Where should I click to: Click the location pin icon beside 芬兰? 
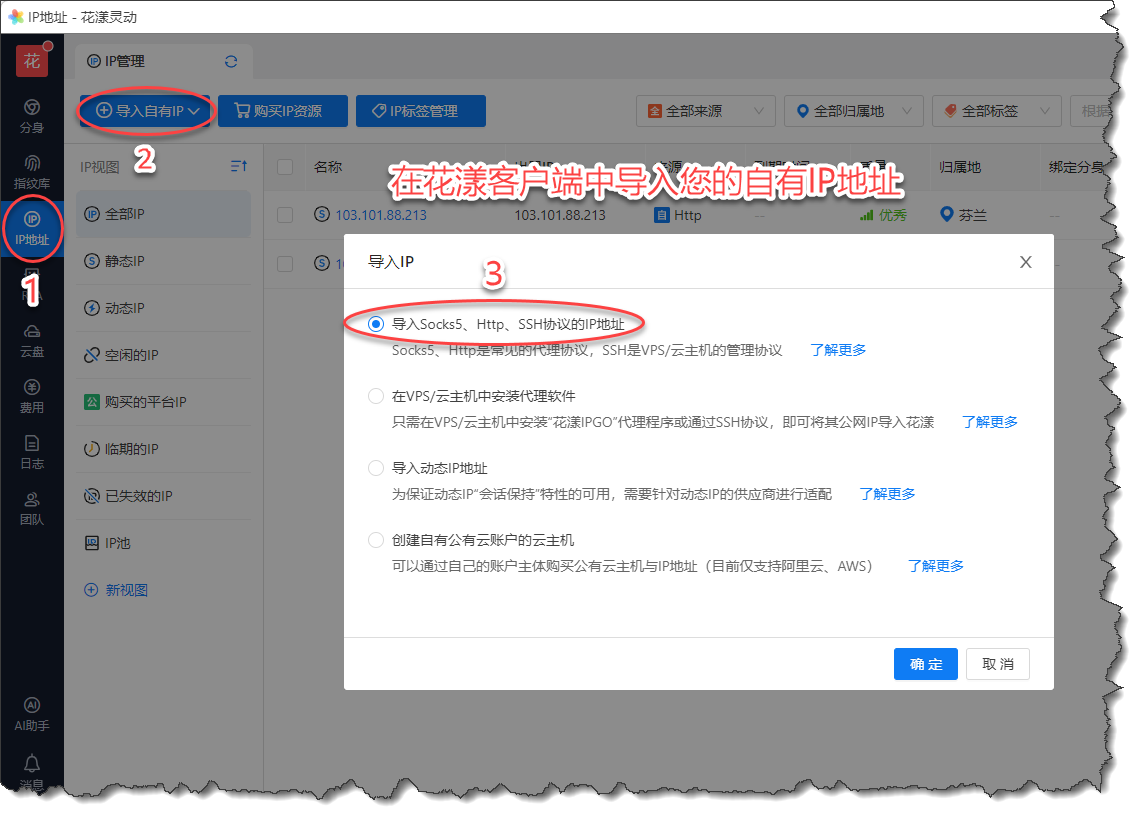[x=946, y=214]
